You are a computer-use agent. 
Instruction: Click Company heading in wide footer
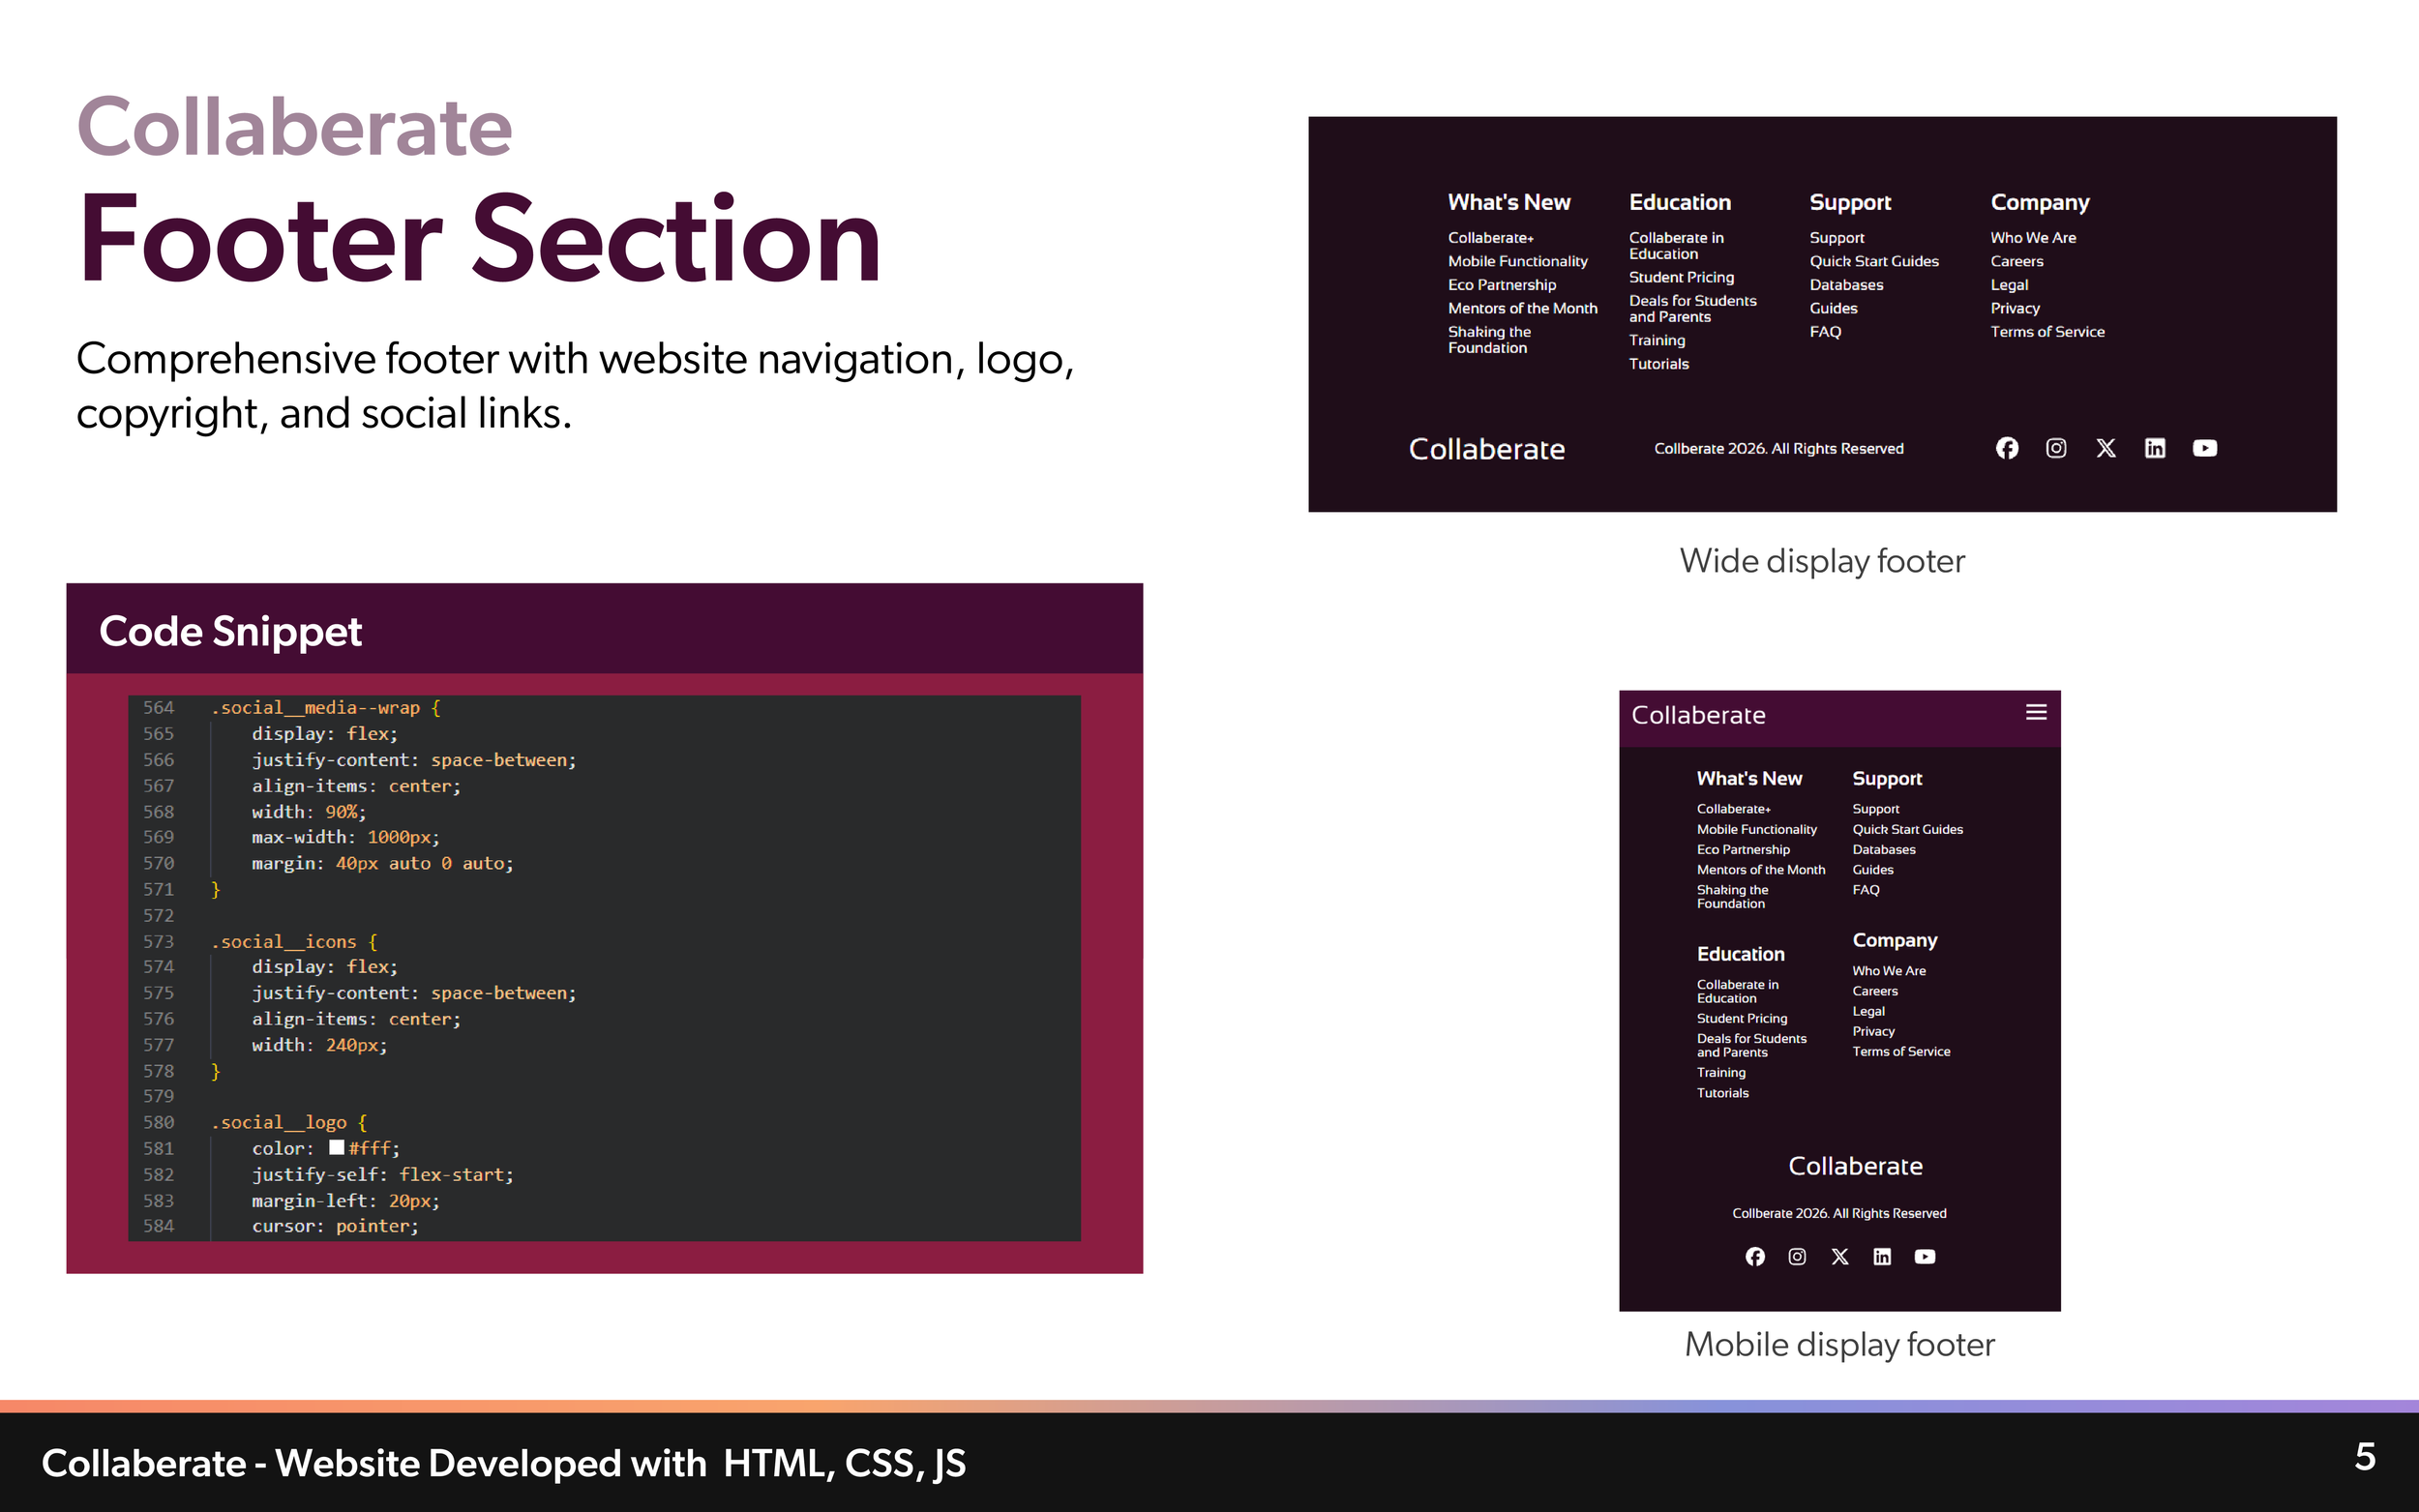click(2039, 202)
